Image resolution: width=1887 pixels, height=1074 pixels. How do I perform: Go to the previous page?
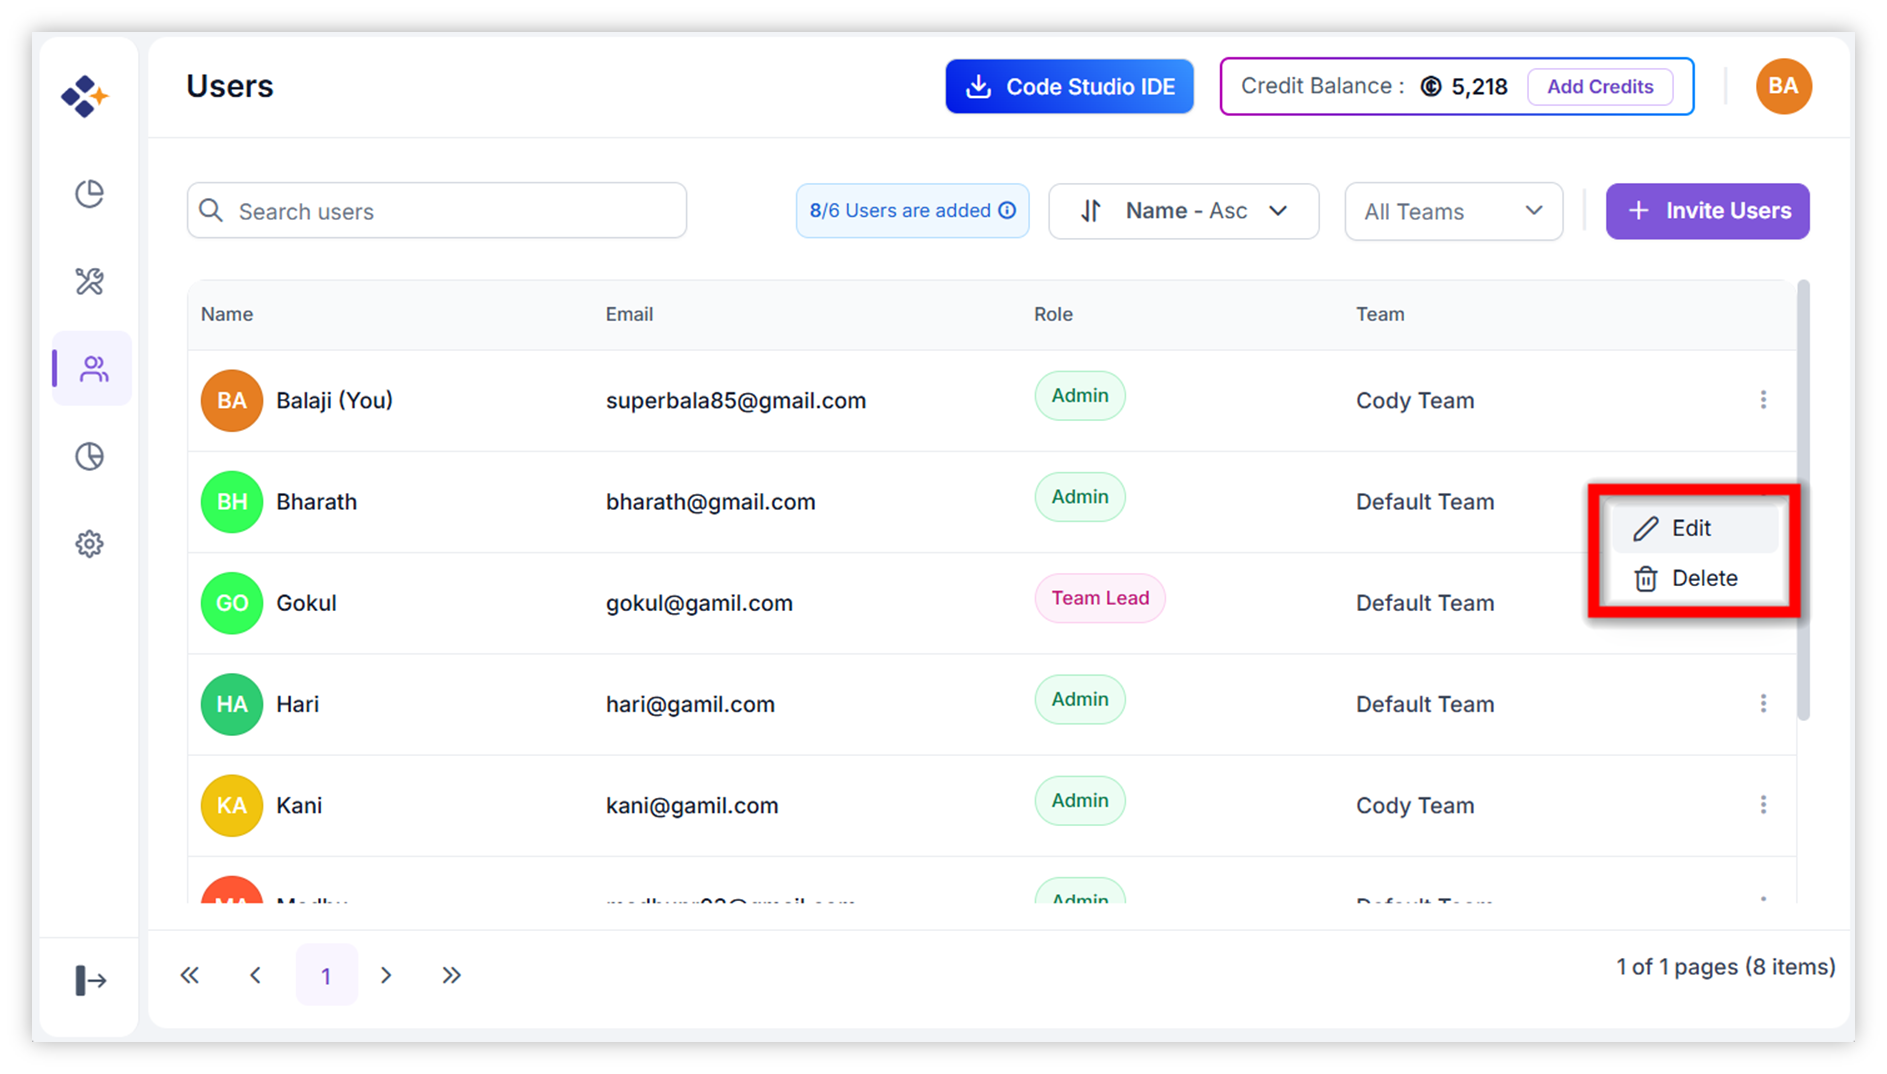(x=256, y=975)
